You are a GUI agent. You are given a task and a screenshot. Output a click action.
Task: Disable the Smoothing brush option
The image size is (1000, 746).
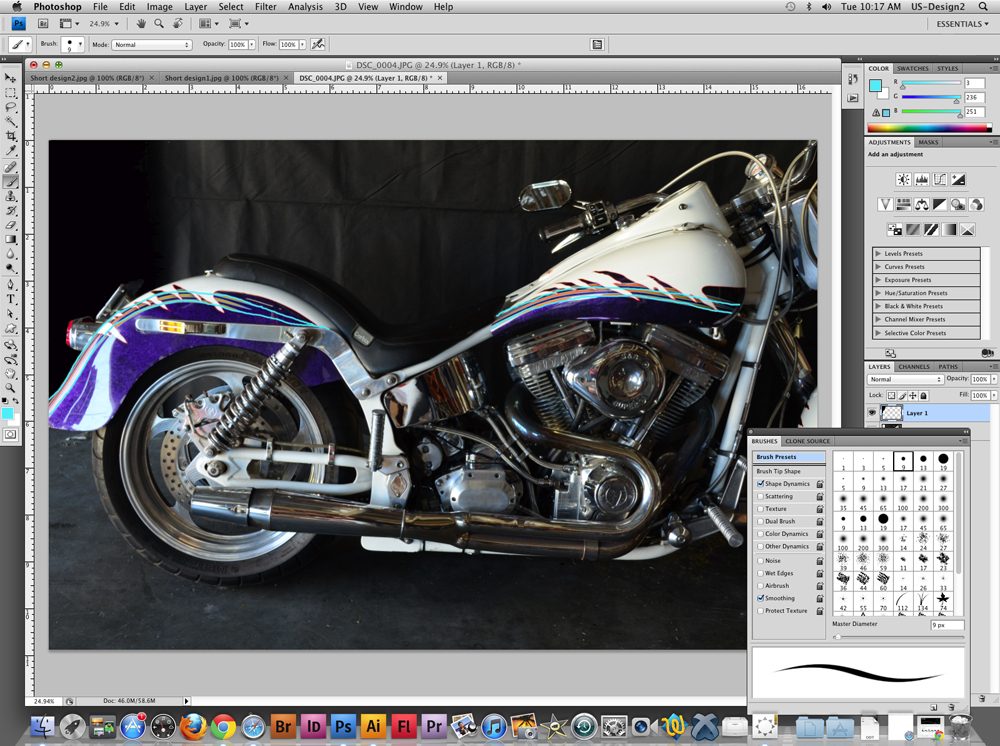point(760,598)
